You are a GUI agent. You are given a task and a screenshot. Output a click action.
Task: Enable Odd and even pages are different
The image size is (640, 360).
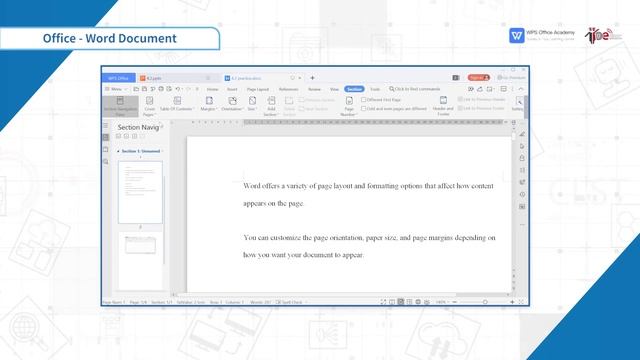pyautogui.click(x=364, y=109)
